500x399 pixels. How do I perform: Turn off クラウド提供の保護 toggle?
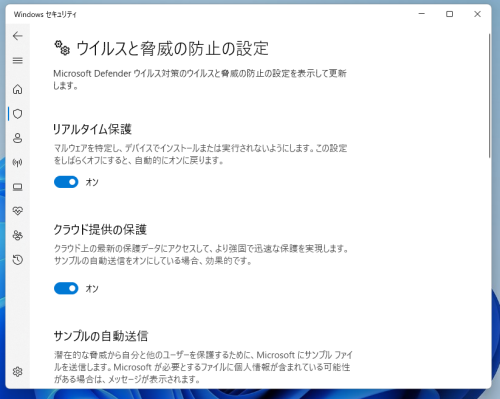tap(66, 288)
